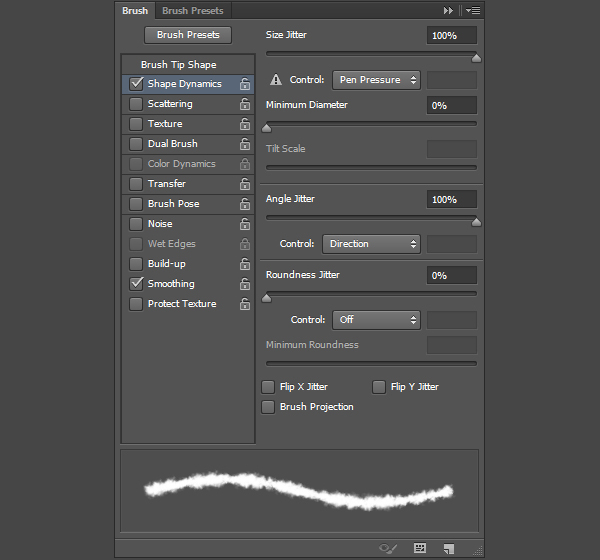Collapse the panel with the double-arrow icon
The height and width of the screenshot is (560, 600).
[x=449, y=11]
